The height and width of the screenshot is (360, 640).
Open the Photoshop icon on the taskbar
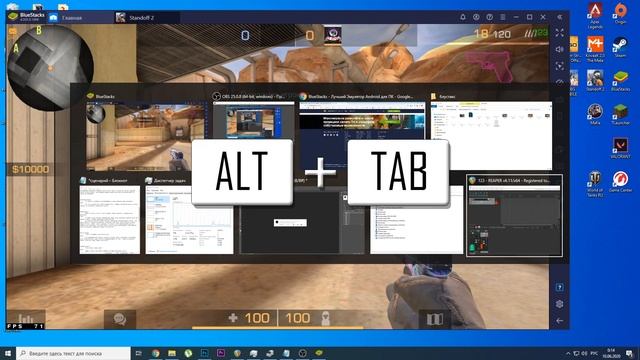pyautogui.click(x=204, y=353)
